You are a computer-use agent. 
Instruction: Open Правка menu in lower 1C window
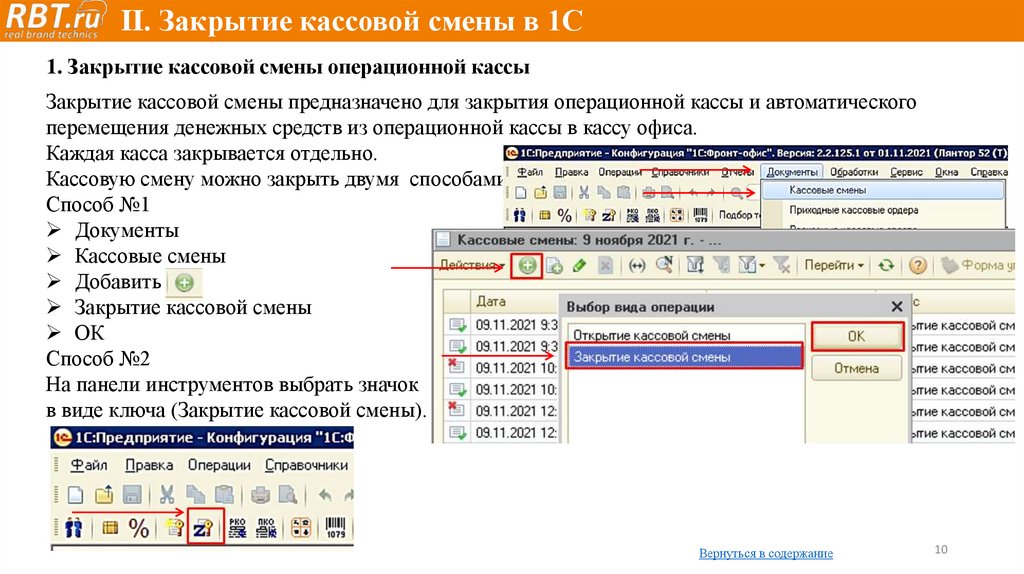149,465
